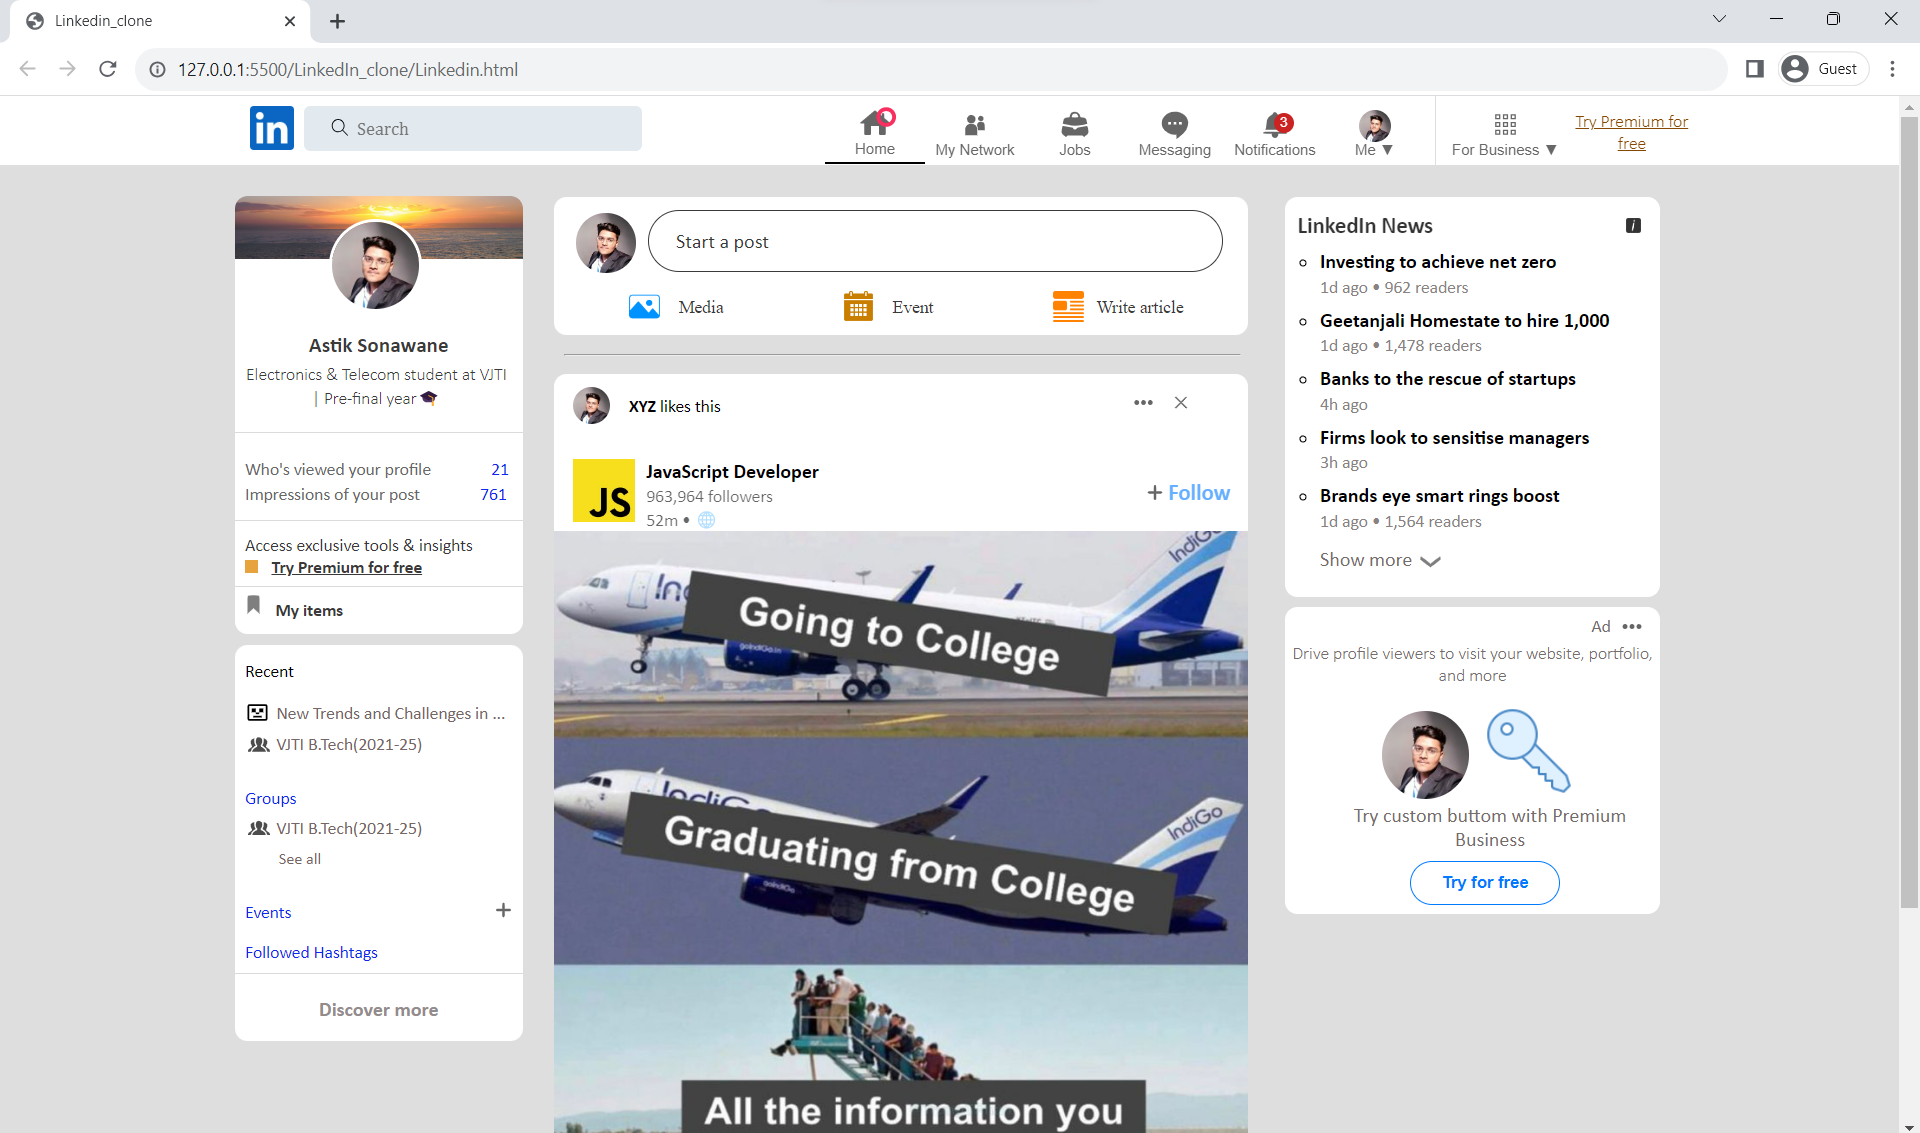Create Event using the calendar icon

tap(858, 307)
